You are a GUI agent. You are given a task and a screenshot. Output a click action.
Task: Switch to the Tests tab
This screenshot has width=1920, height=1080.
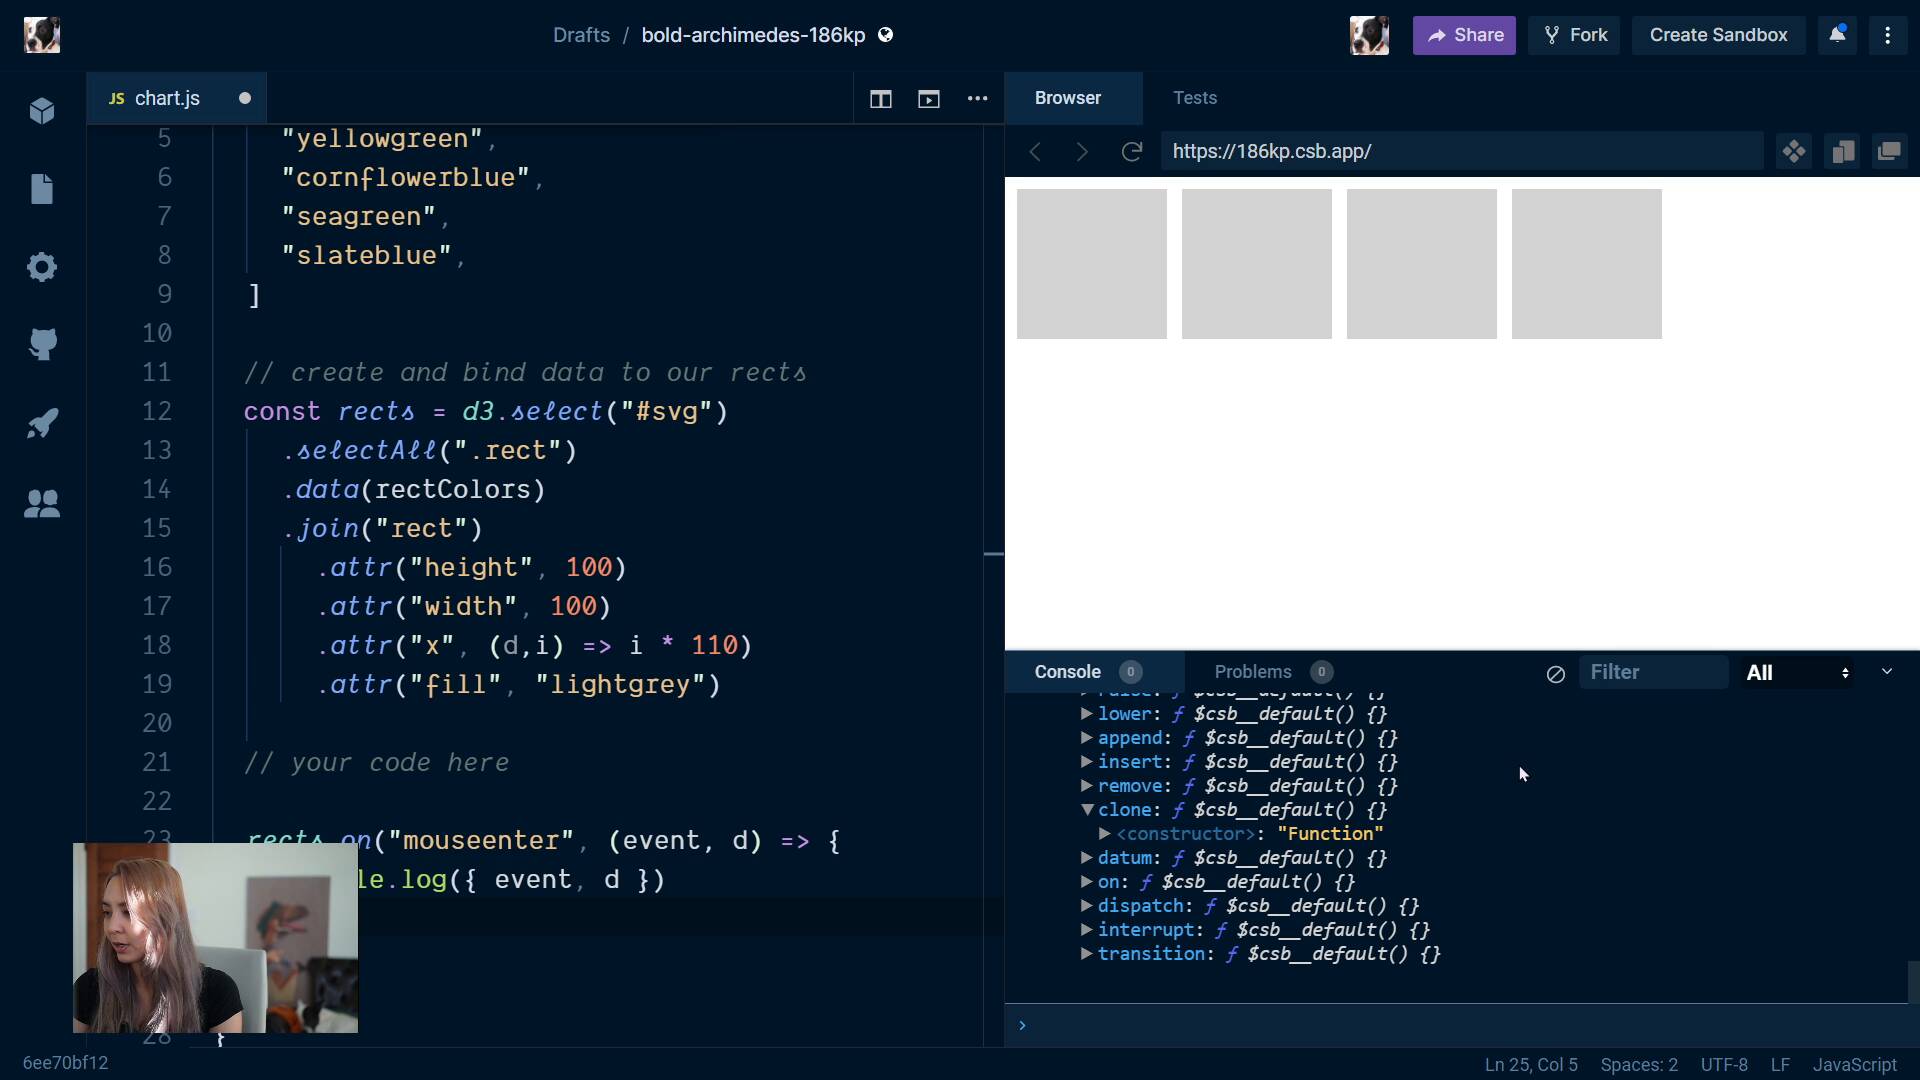point(1194,98)
